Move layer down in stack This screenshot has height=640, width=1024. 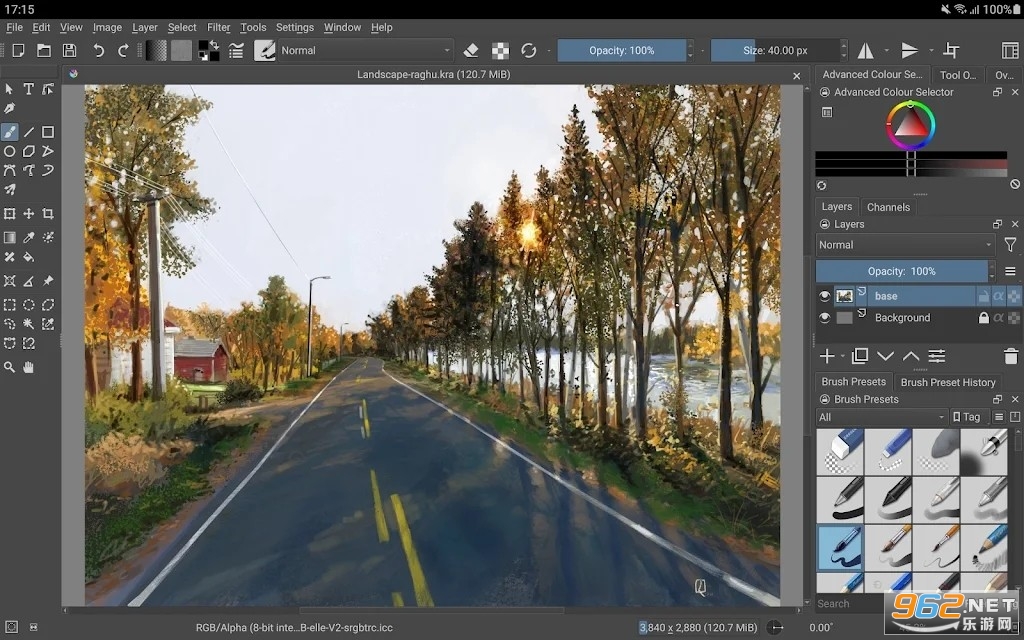tap(885, 356)
